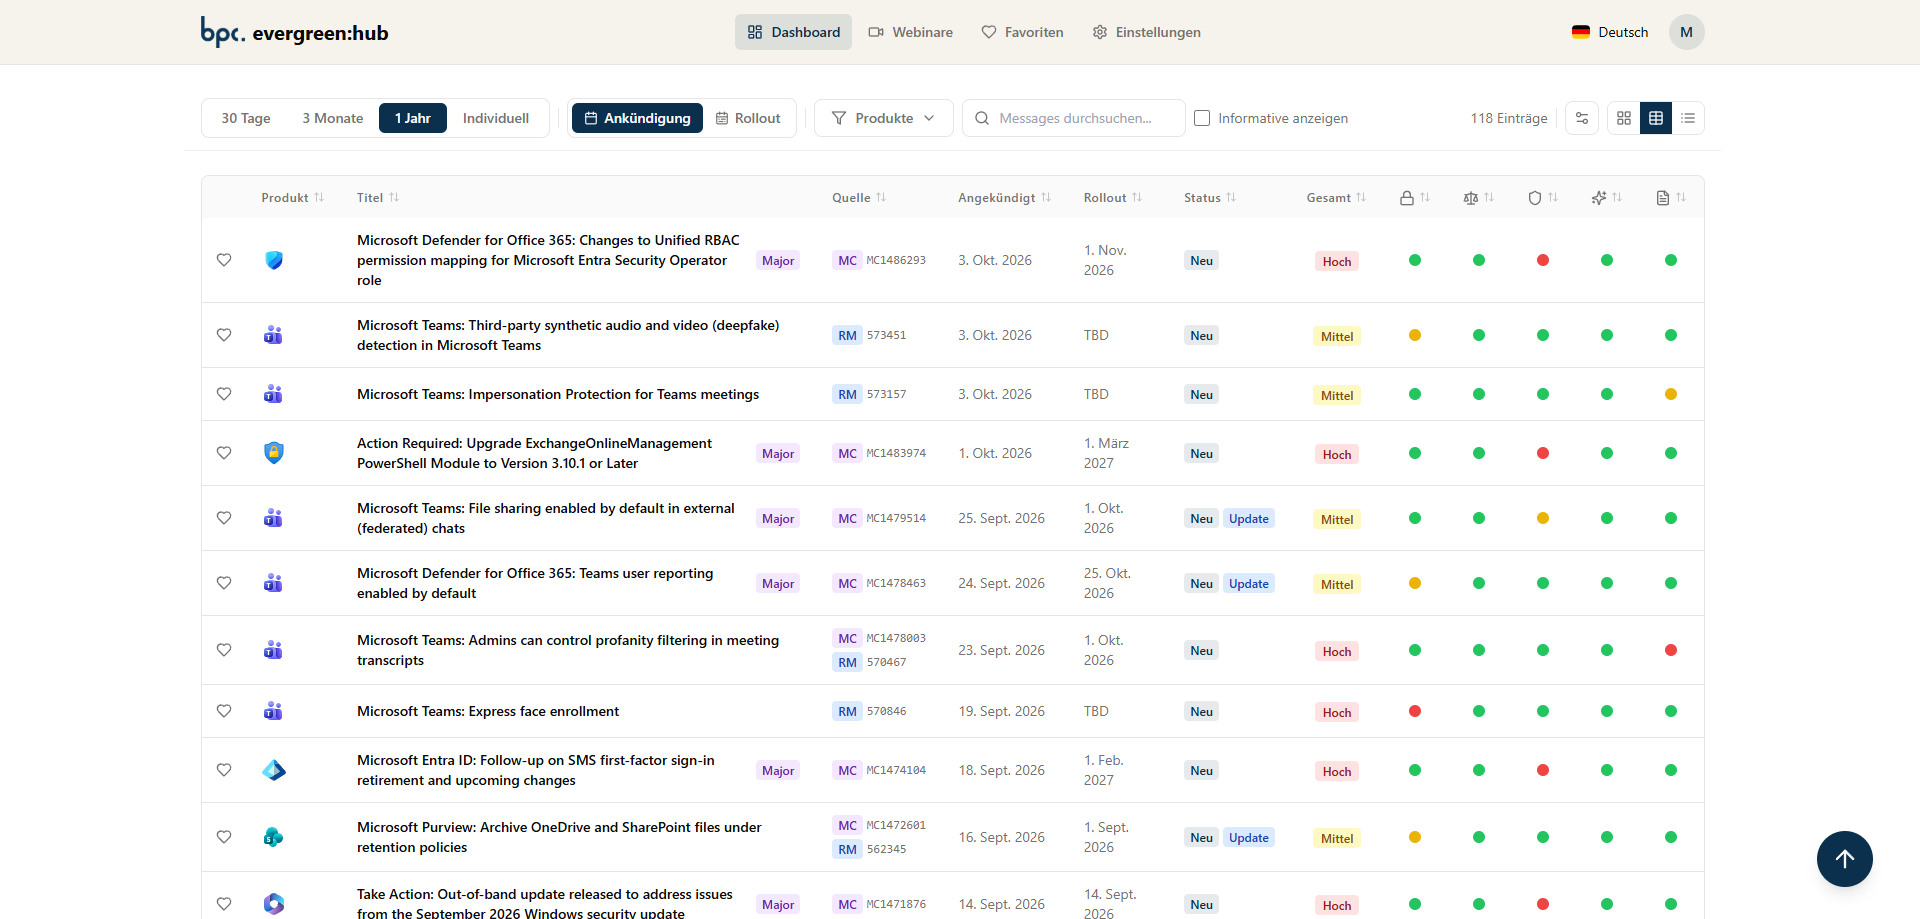Click Defender shield icon for Unified RBAC row
The height and width of the screenshot is (919, 1920).
click(274, 260)
